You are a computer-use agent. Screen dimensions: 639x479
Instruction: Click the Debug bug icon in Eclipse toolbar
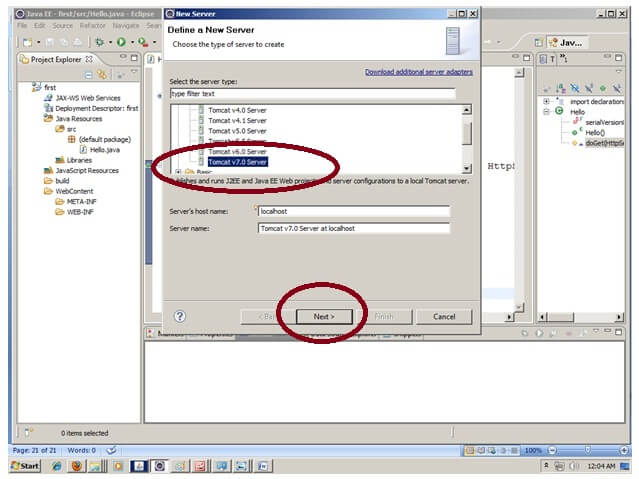pyautogui.click(x=99, y=42)
